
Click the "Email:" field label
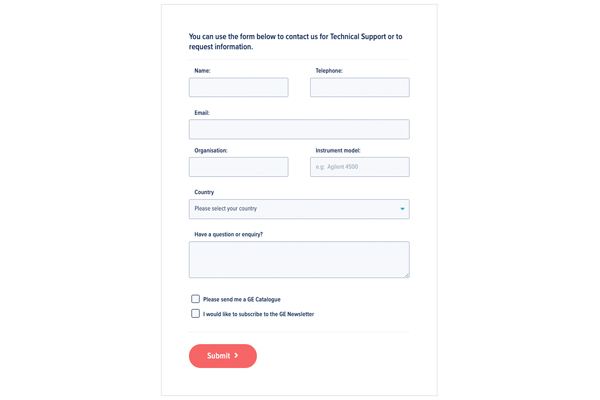(x=202, y=113)
